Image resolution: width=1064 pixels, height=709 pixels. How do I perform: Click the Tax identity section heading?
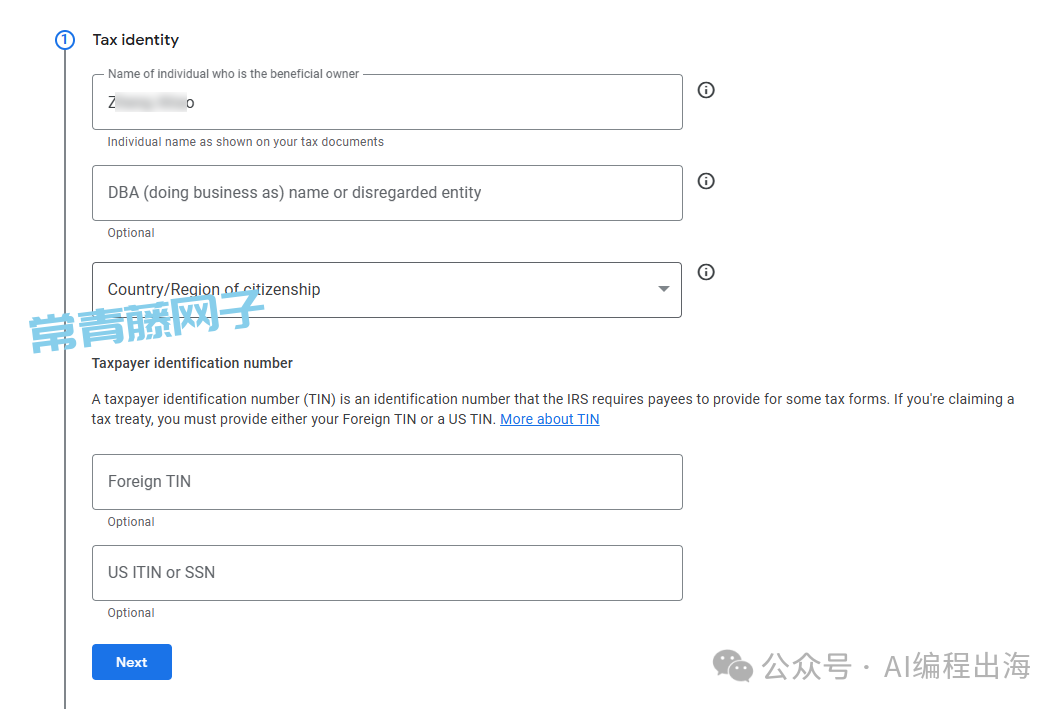click(x=136, y=40)
